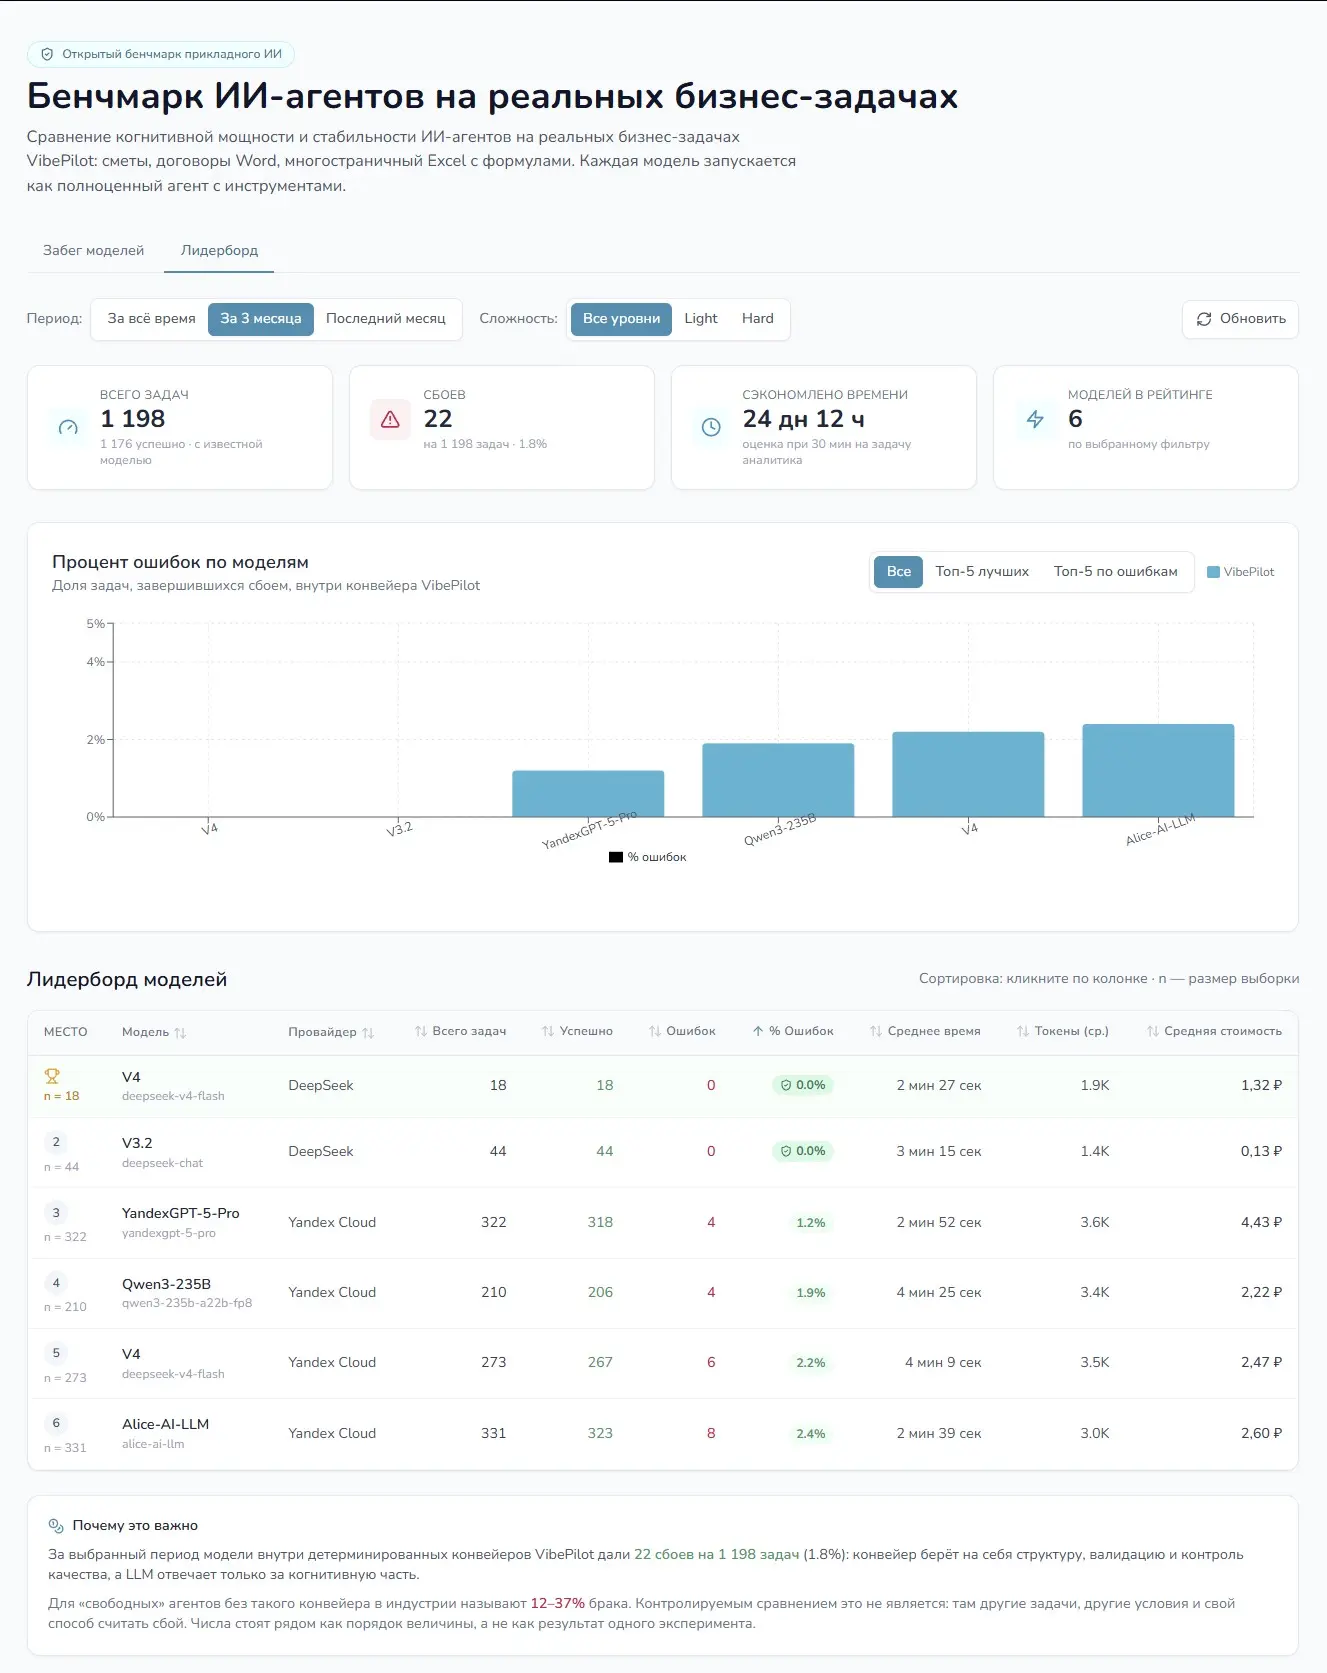Click the gauge icon in Всего задач card
Screen dimensions: 1327x1673
point(68,428)
